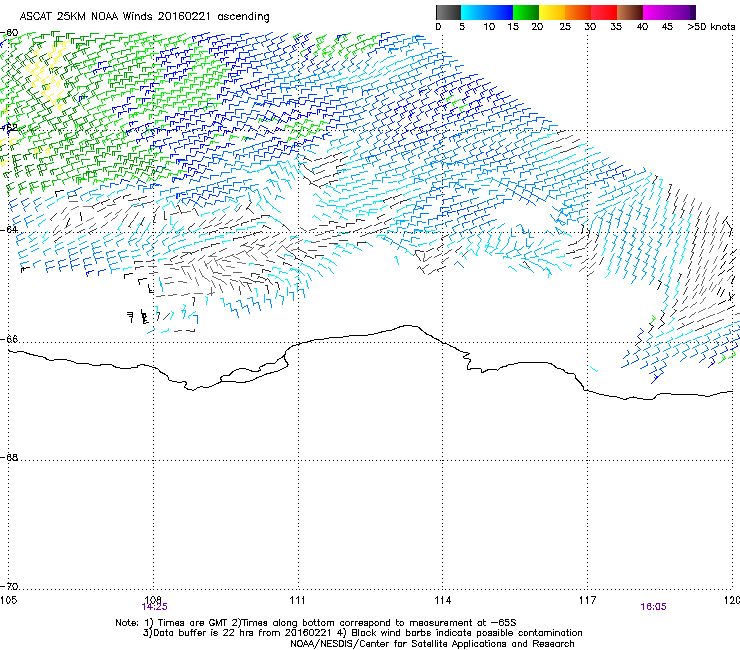Click the 'Times are GMT' note line
The image size is (740, 650).
316,623
